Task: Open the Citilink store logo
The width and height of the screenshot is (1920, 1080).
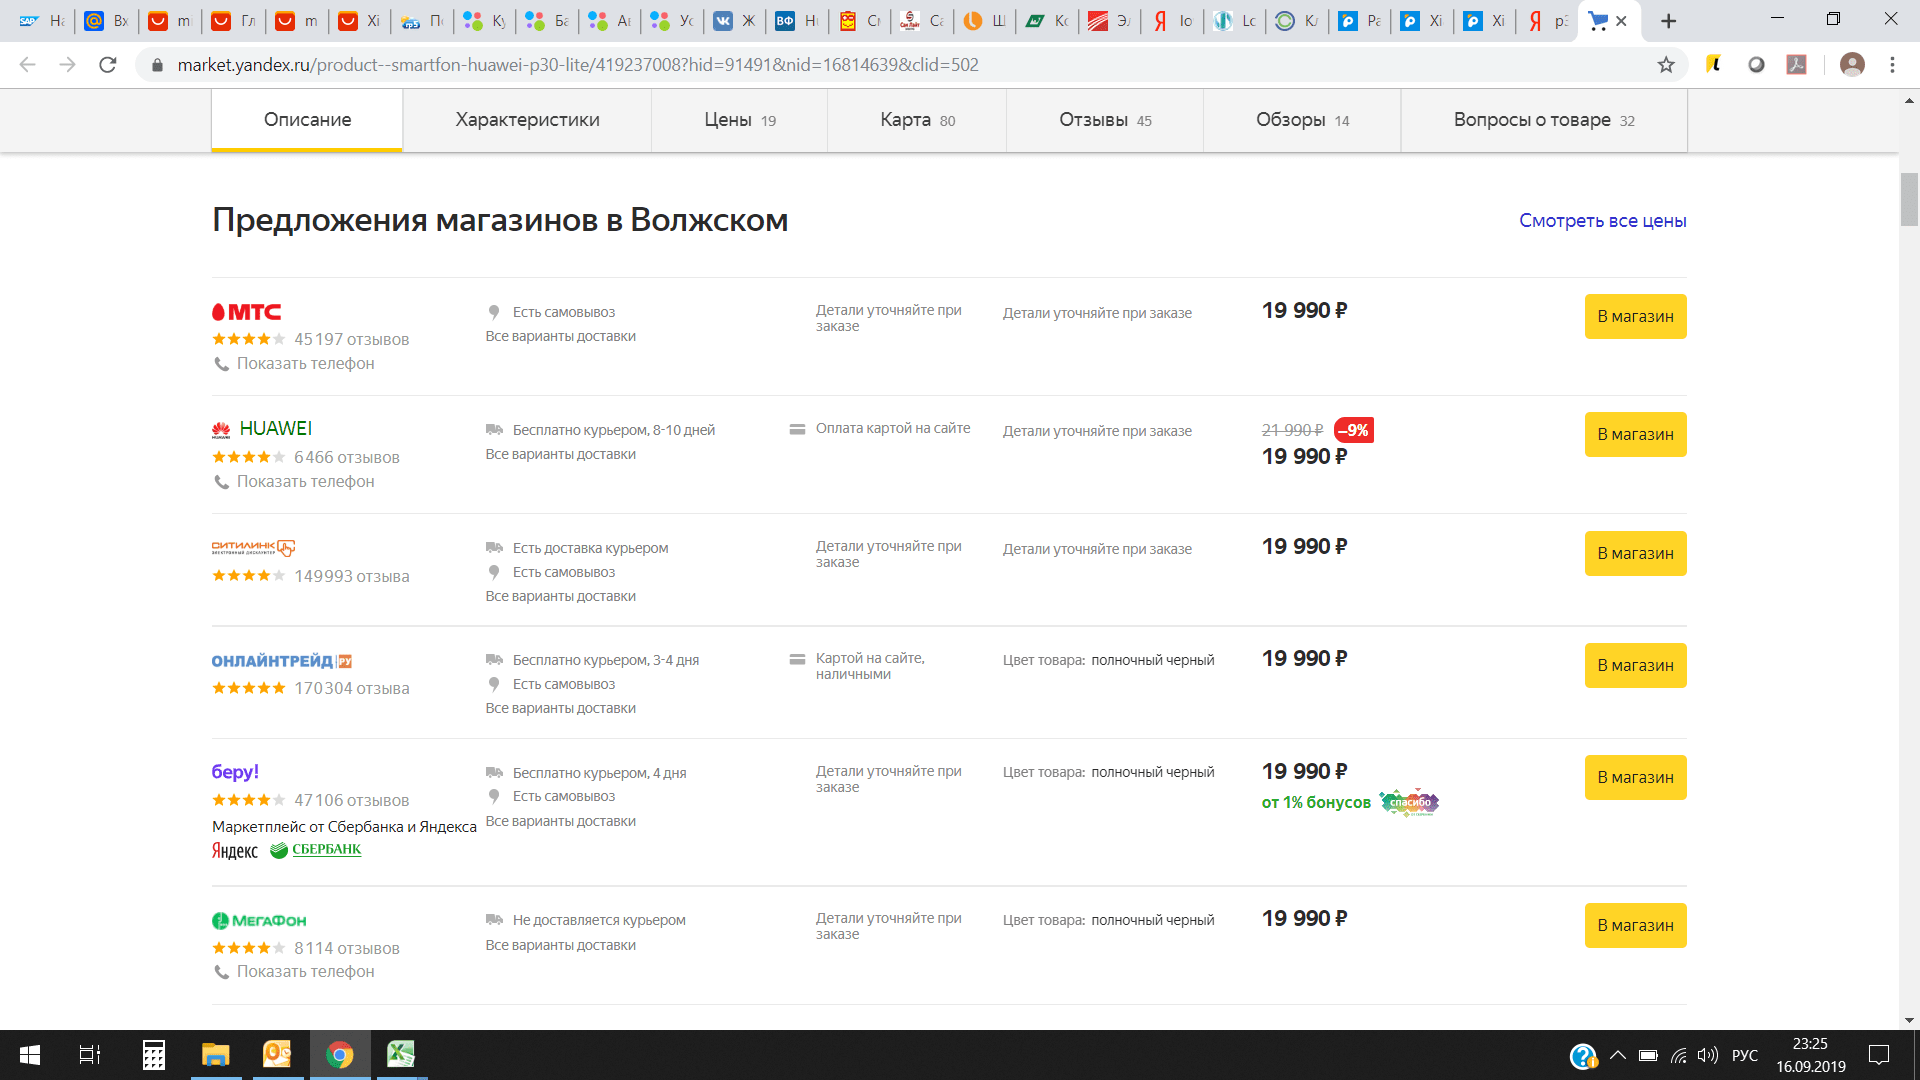Action: click(x=253, y=548)
